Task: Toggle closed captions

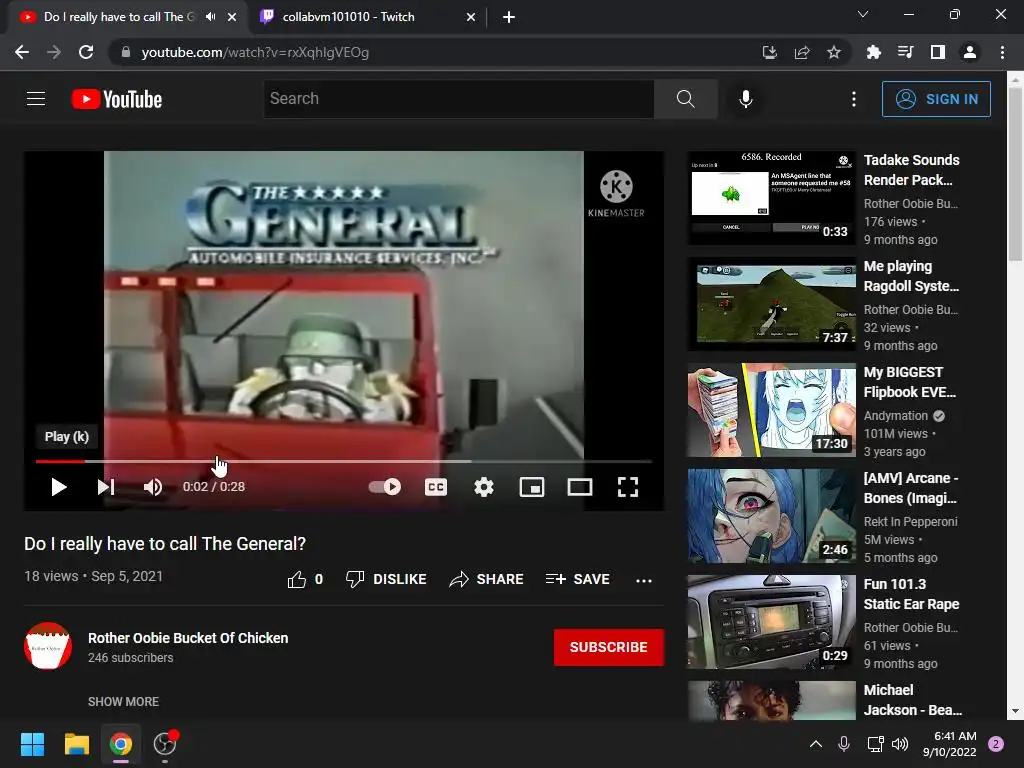Action: (x=436, y=487)
